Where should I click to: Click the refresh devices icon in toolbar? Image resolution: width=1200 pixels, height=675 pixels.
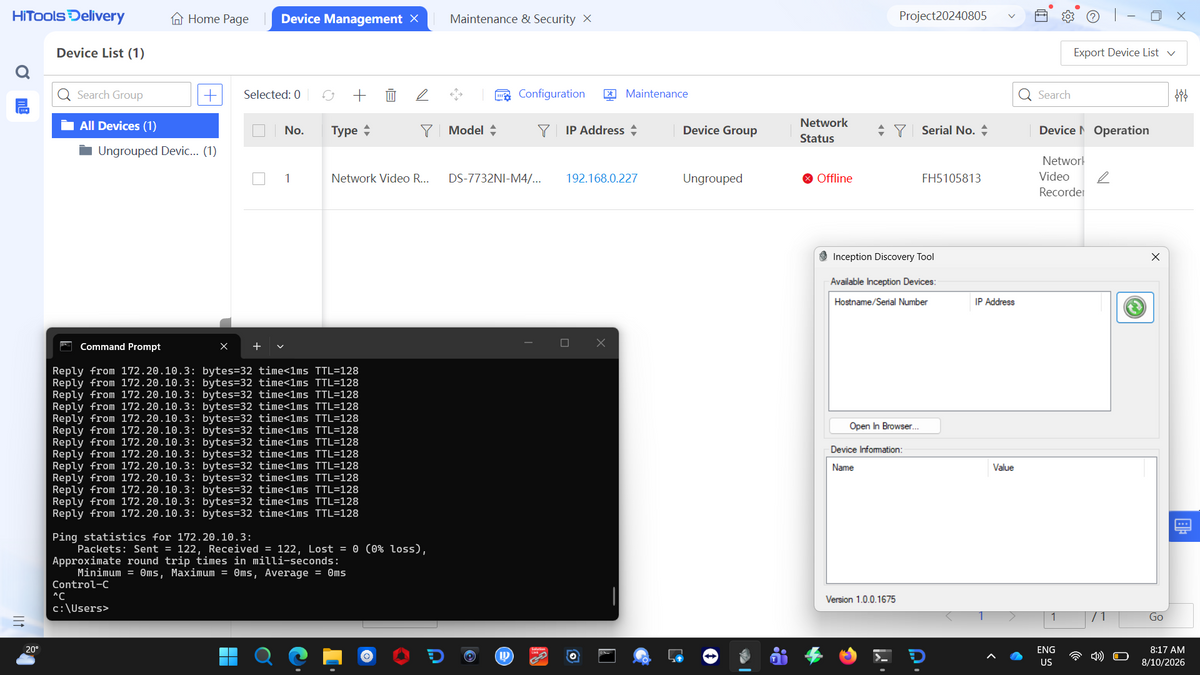(328, 95)
